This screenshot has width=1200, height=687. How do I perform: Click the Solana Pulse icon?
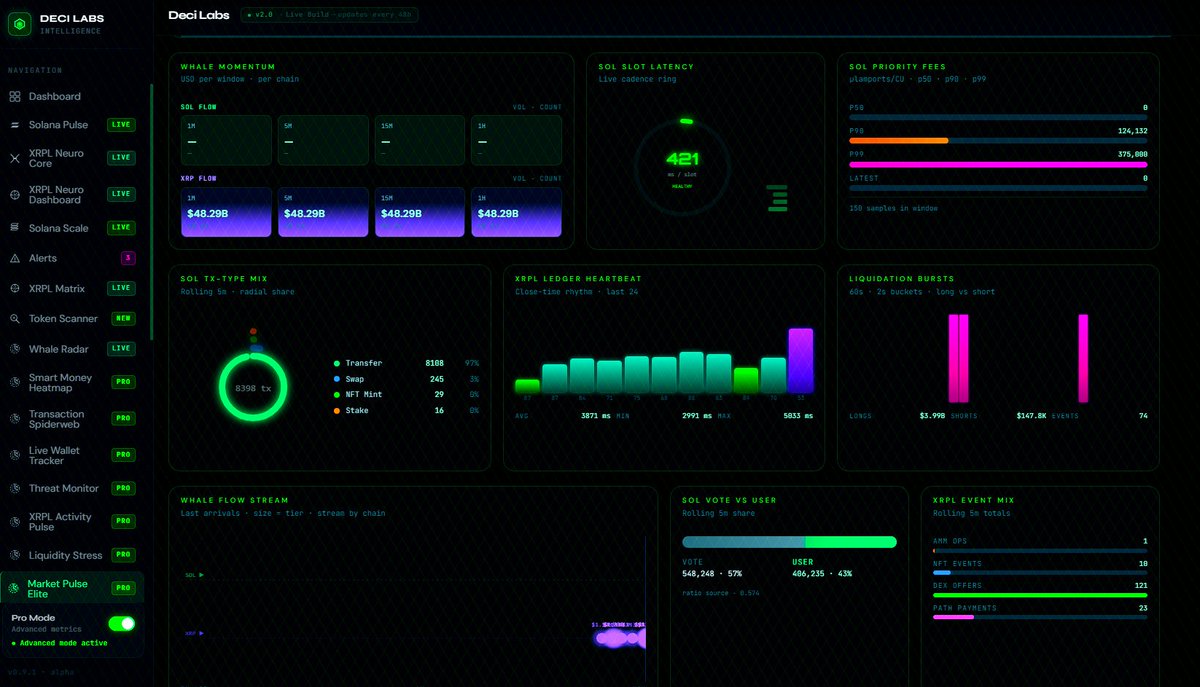(x=15, y=125)
